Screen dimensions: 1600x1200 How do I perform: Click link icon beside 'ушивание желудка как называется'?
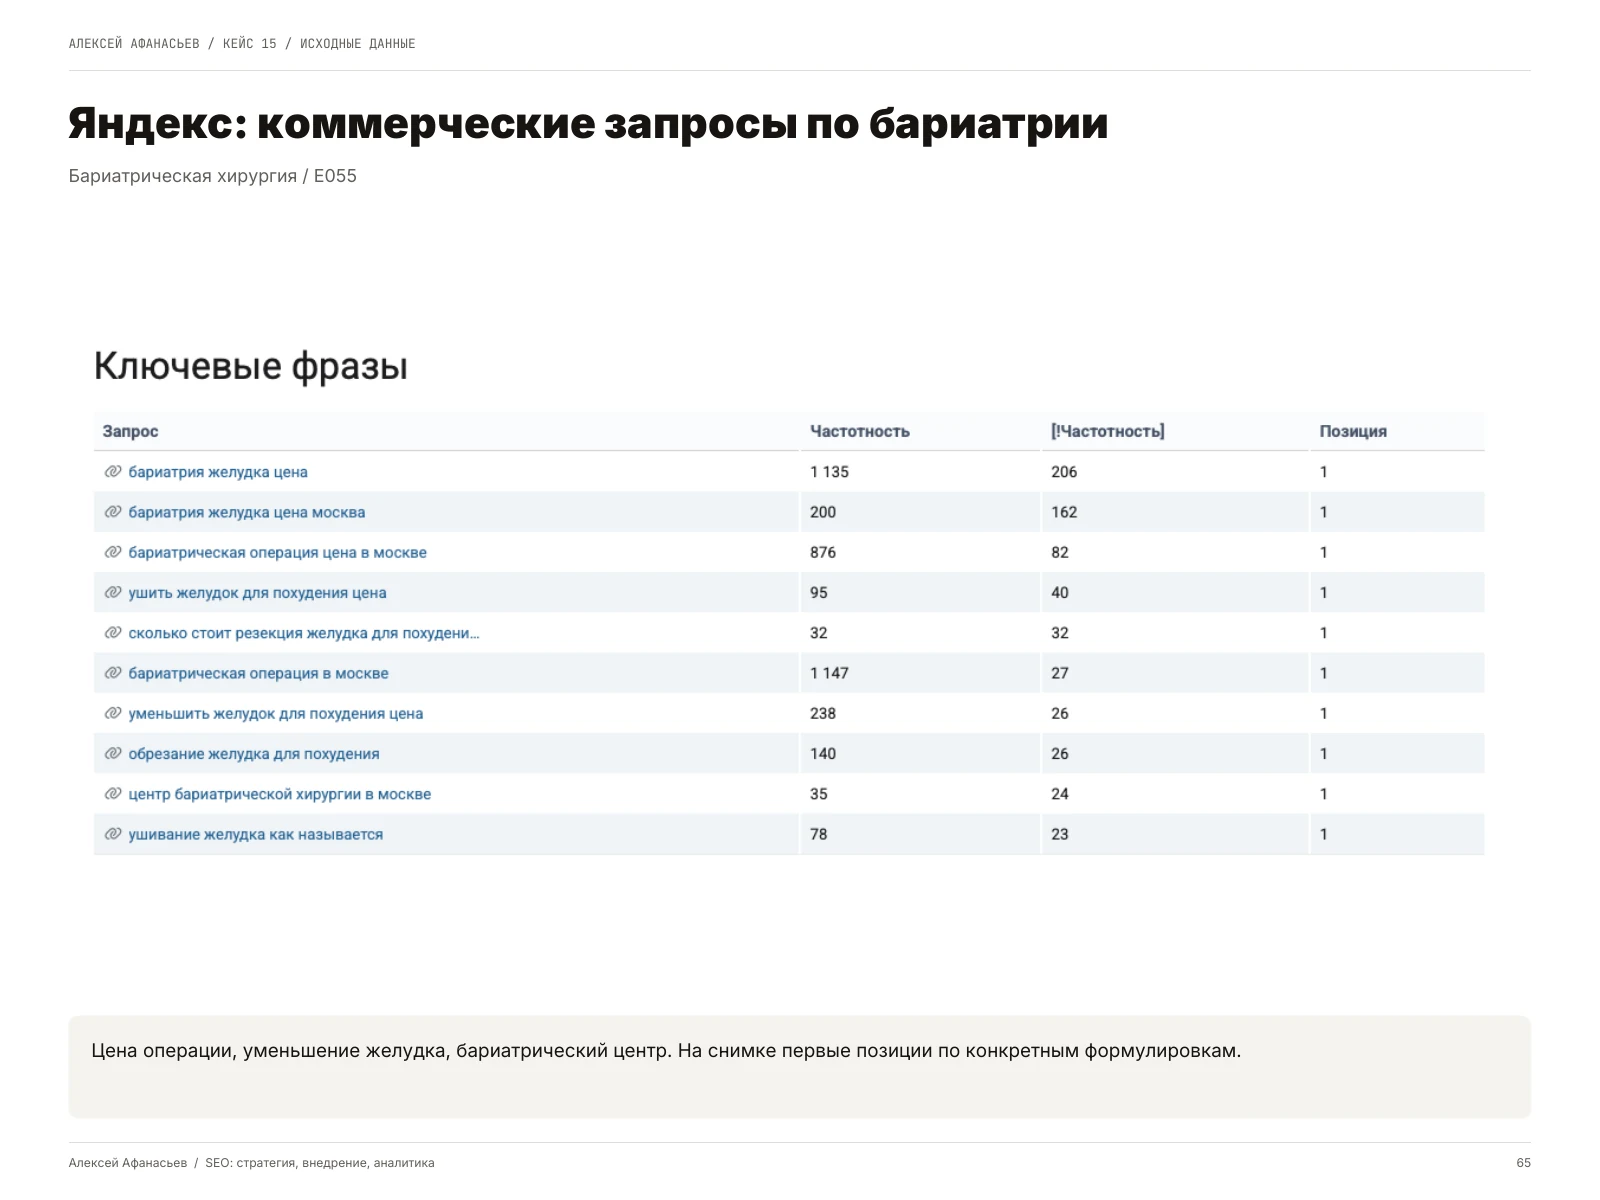click(113, 835)
